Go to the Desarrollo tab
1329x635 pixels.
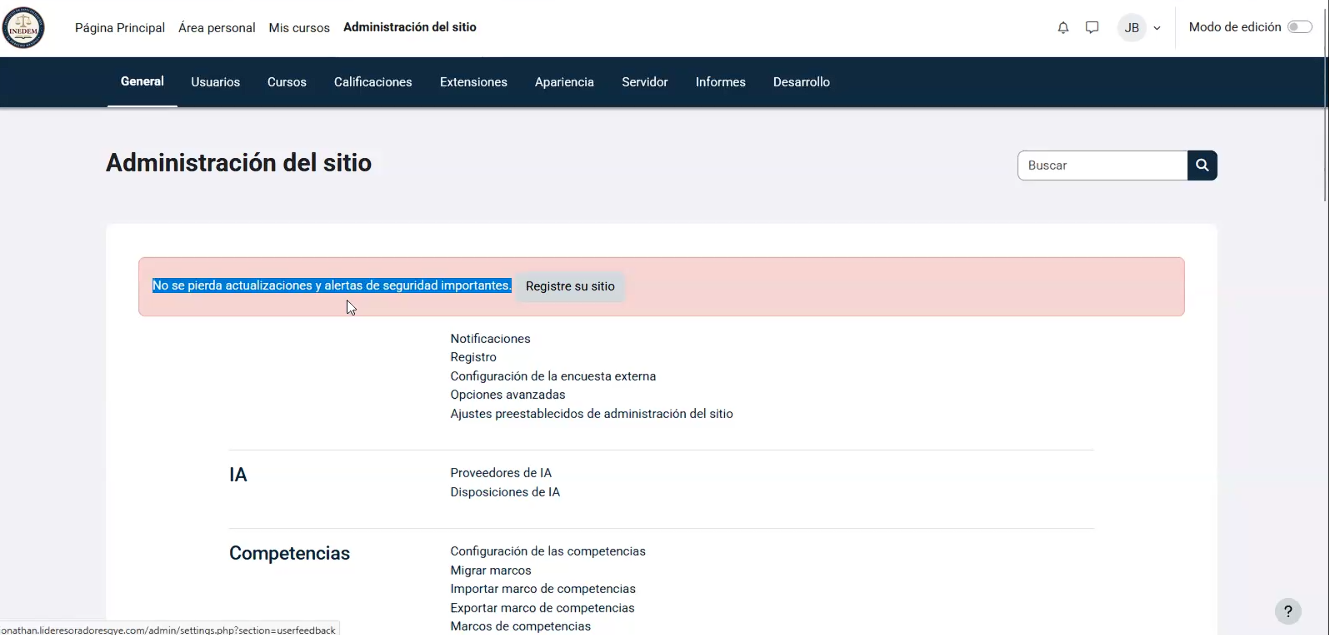801,82
